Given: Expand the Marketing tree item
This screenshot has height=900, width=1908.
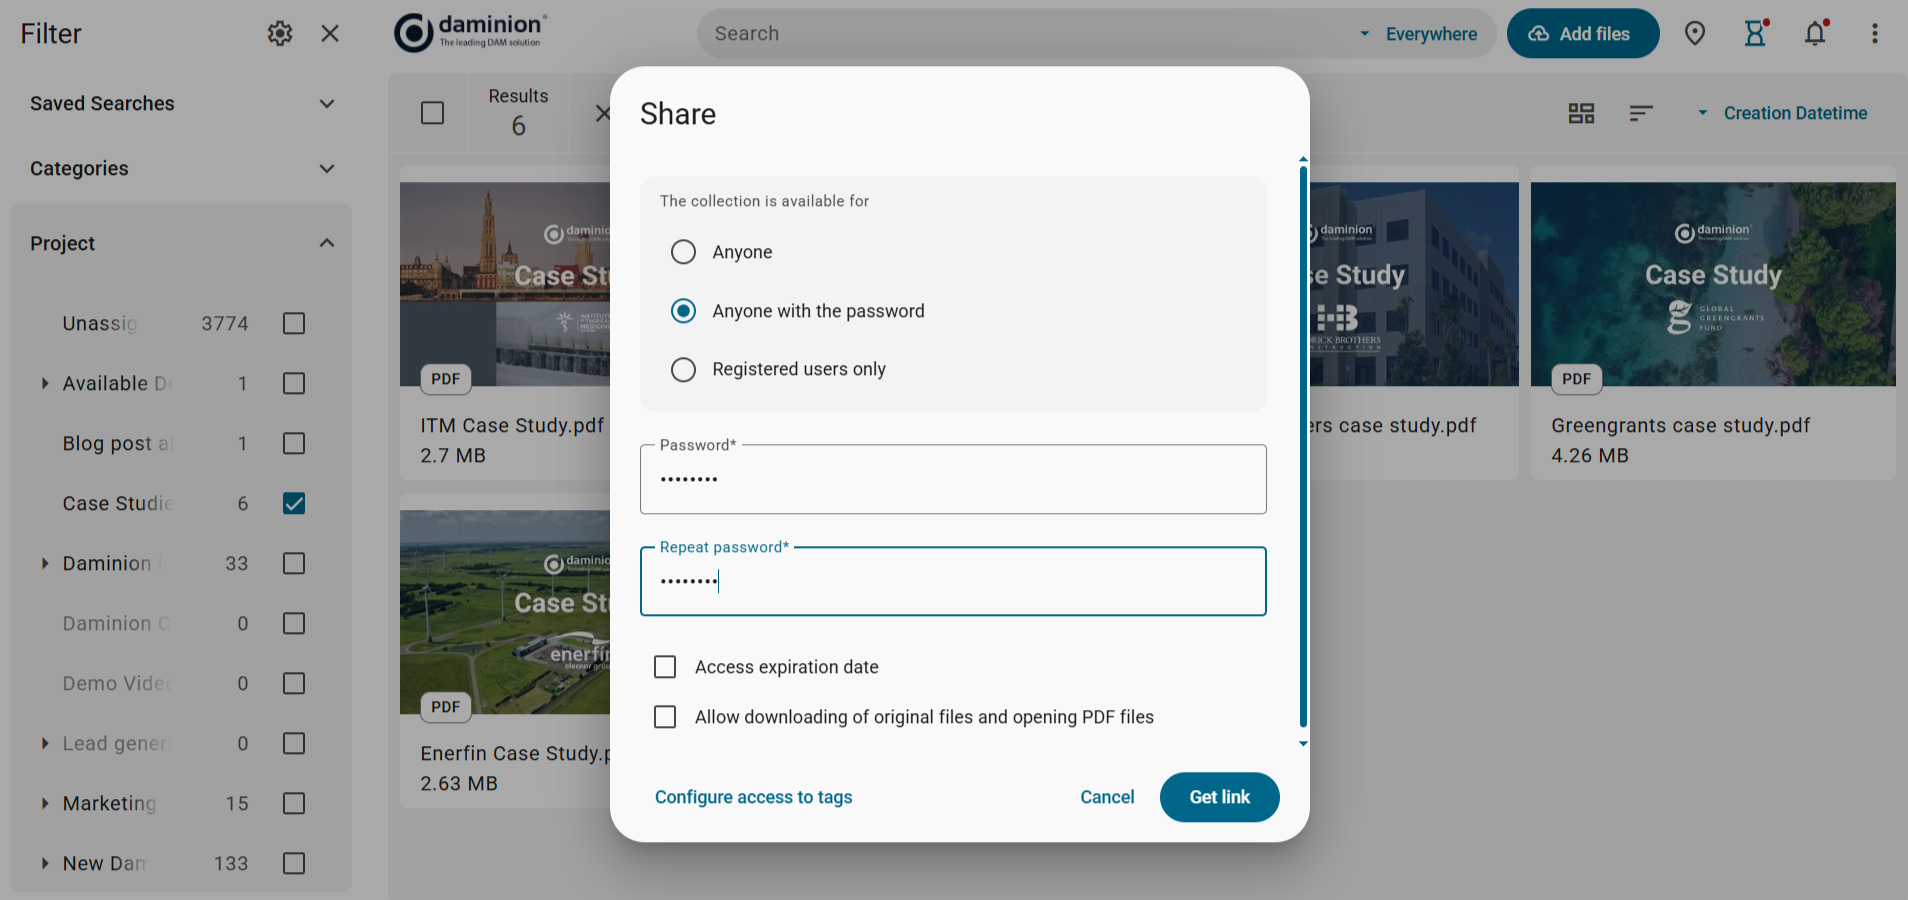Looking at the screenshot, I should pos(45,804).
